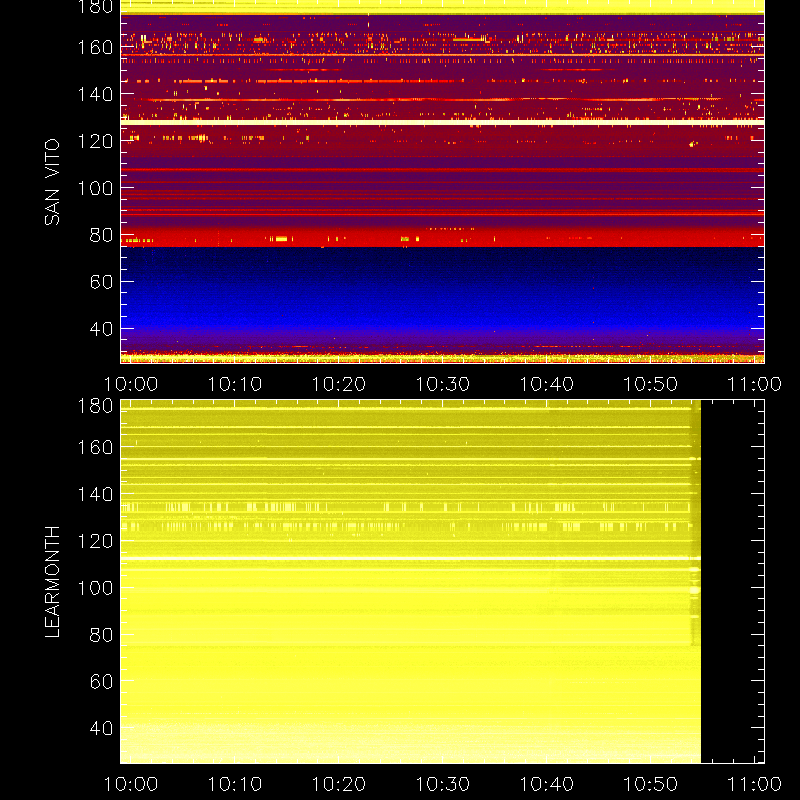Pick the 160 frequency tick on Learmonth plot
The height and width of the screenshot is (800, 800).
click(x=95, y=447)
